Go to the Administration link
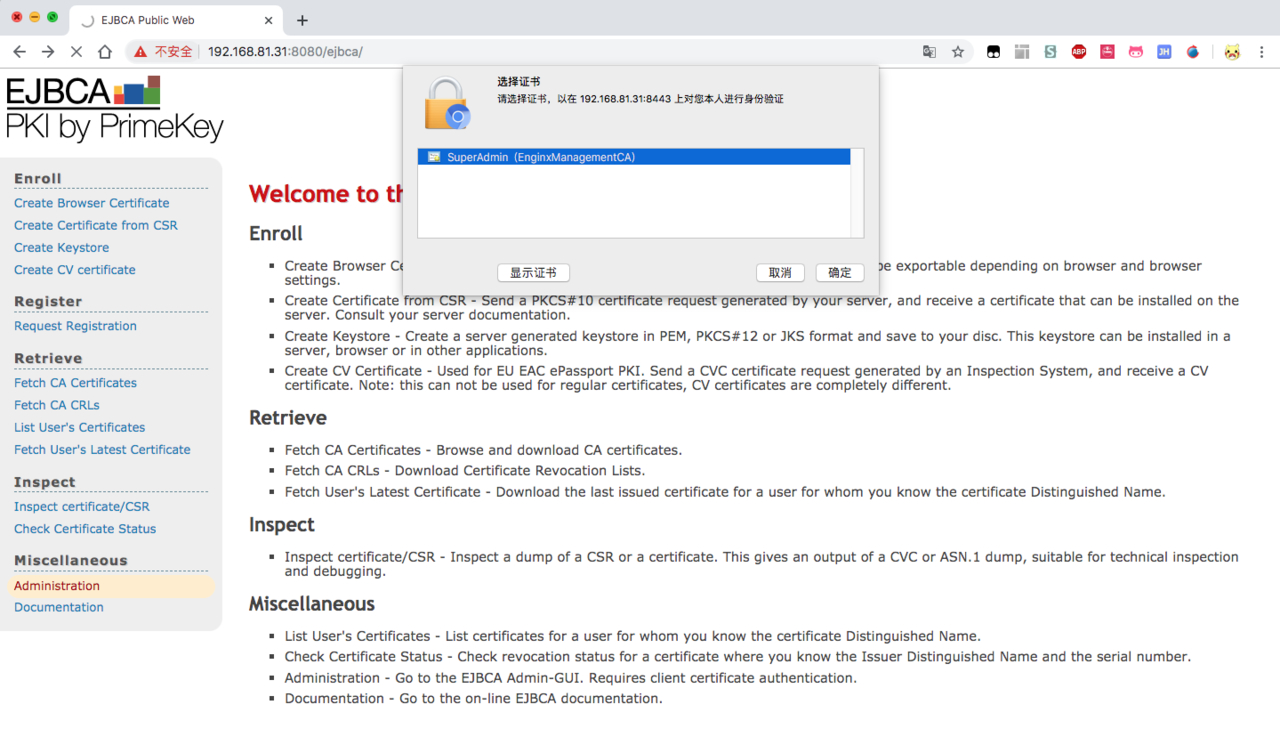This screenshot has height=745, width=1280. pyautogui.click(x=57, y=586)
